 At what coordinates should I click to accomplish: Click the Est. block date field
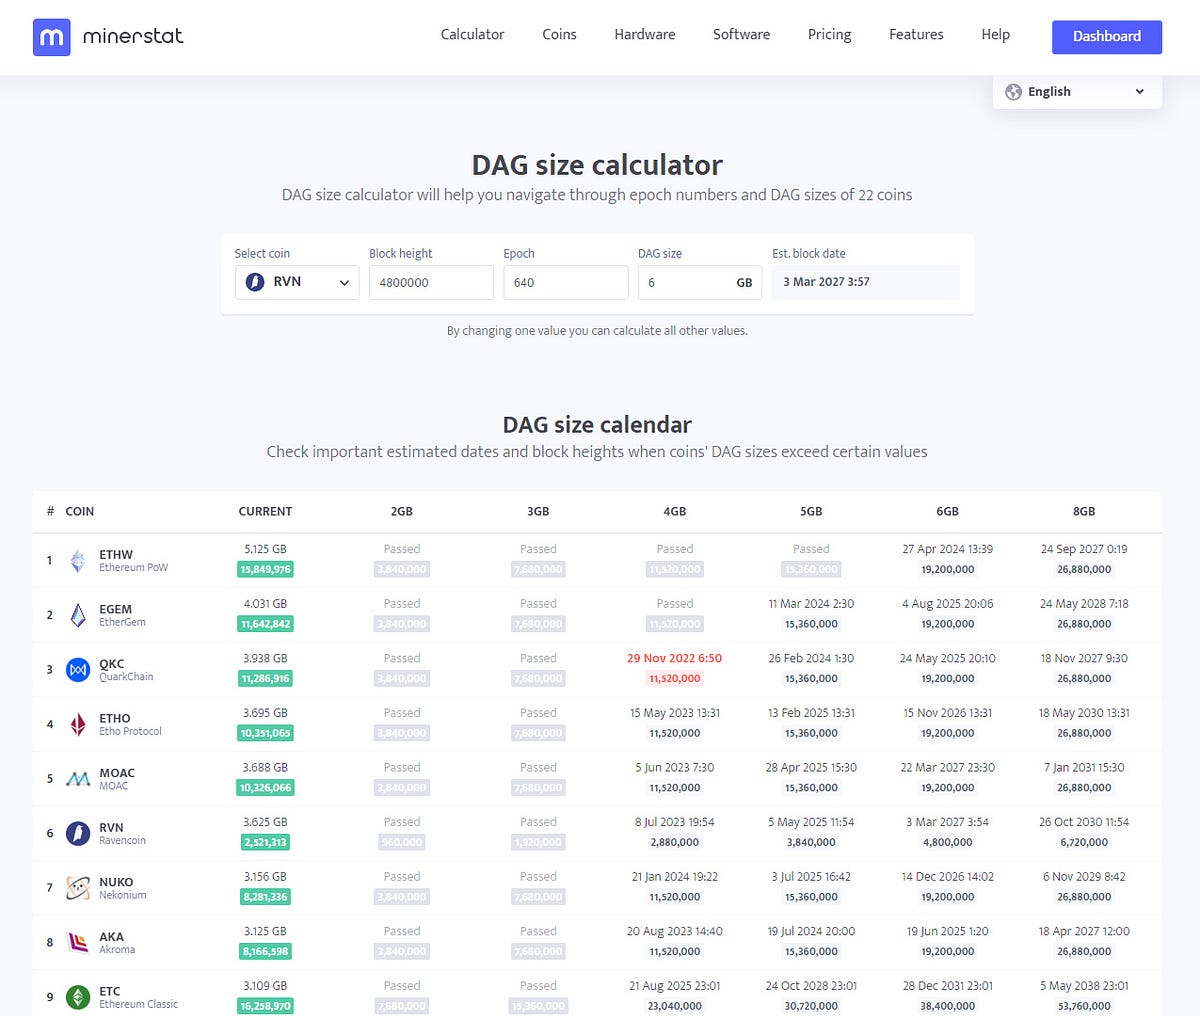click(866, 282)
